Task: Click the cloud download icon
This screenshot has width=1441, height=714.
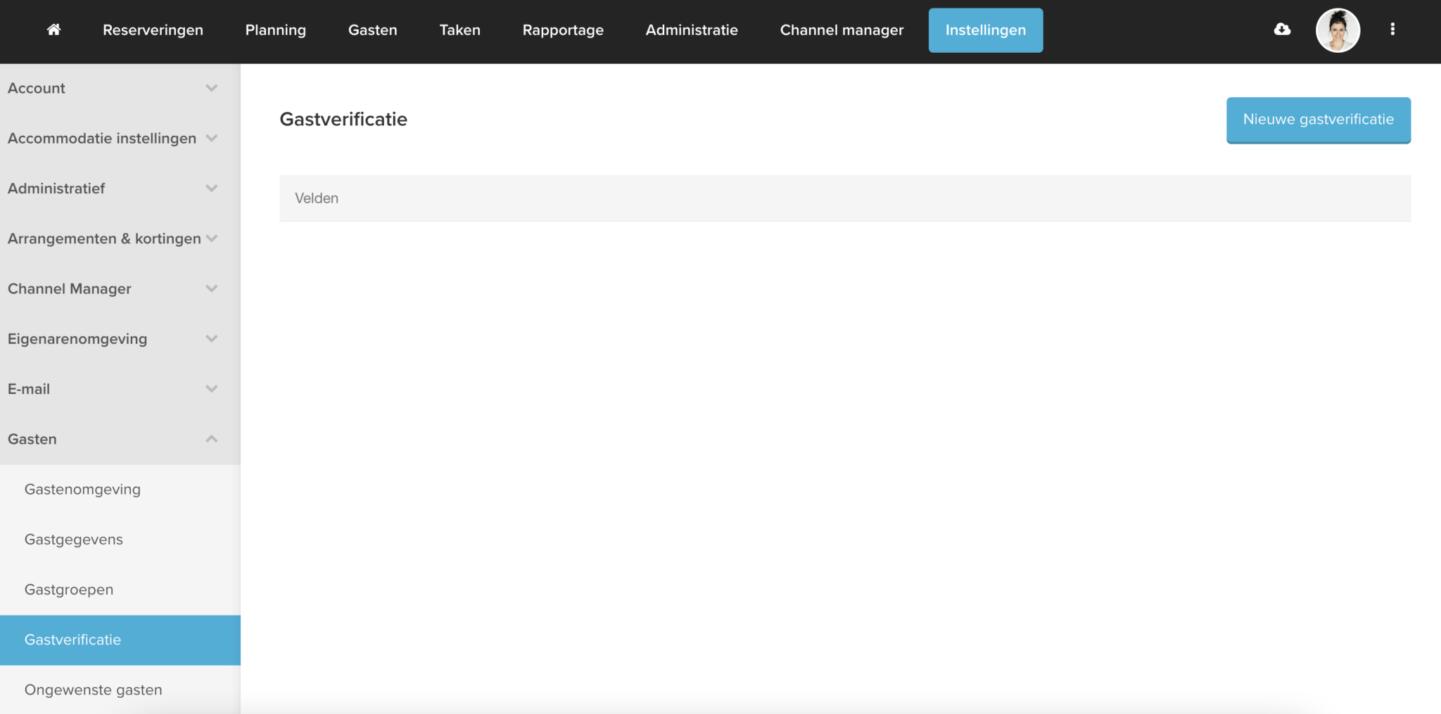Action: [x=1282, y=30]
